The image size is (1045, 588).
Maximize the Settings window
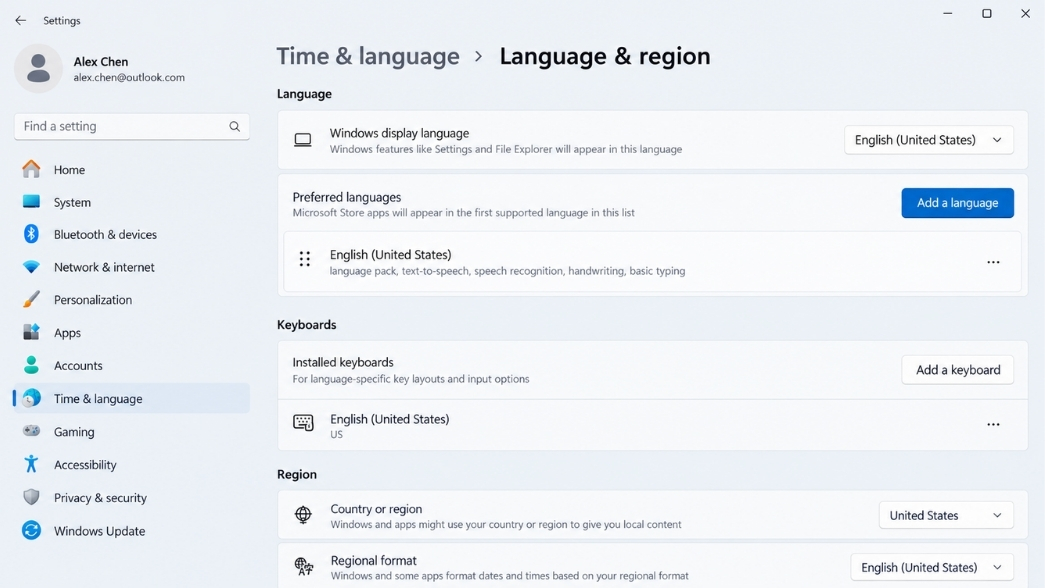(x=986, y=13)
